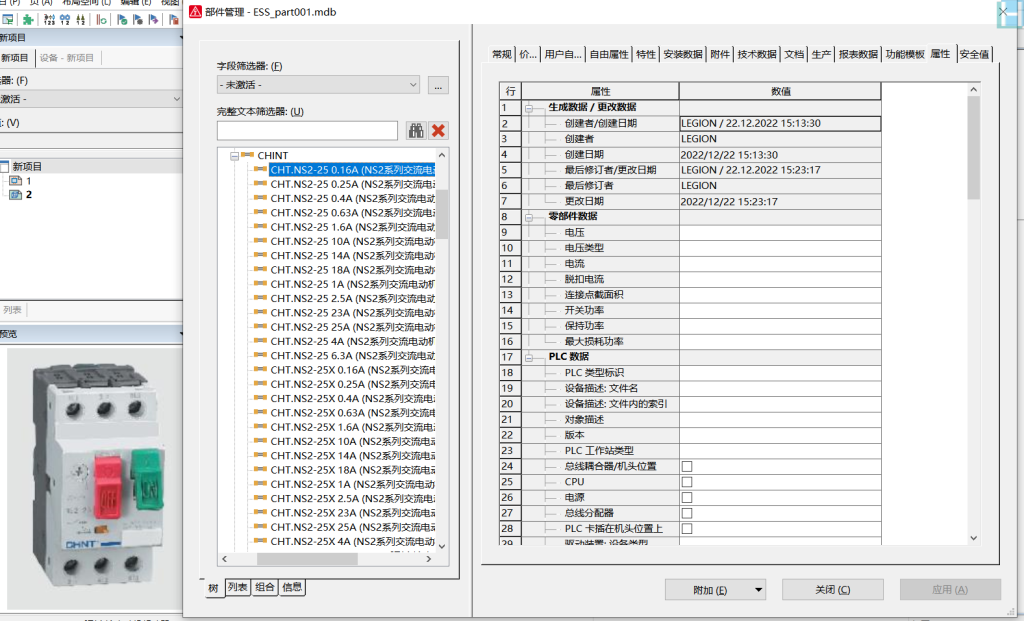Click the parts tree horizontal scrollbar thumb

point(307,559)
